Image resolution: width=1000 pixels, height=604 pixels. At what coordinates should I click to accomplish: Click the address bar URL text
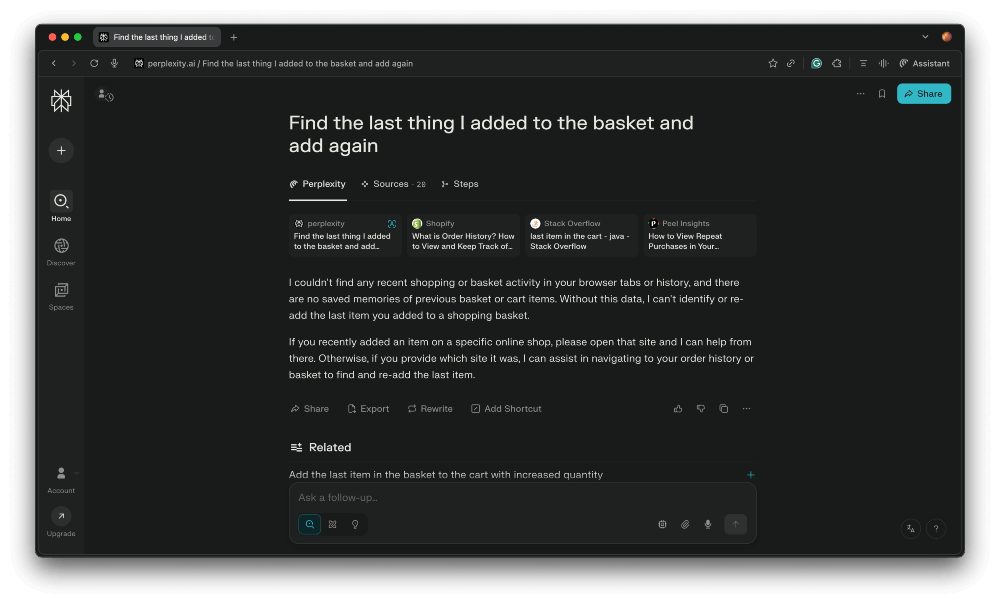click(281, 63)
